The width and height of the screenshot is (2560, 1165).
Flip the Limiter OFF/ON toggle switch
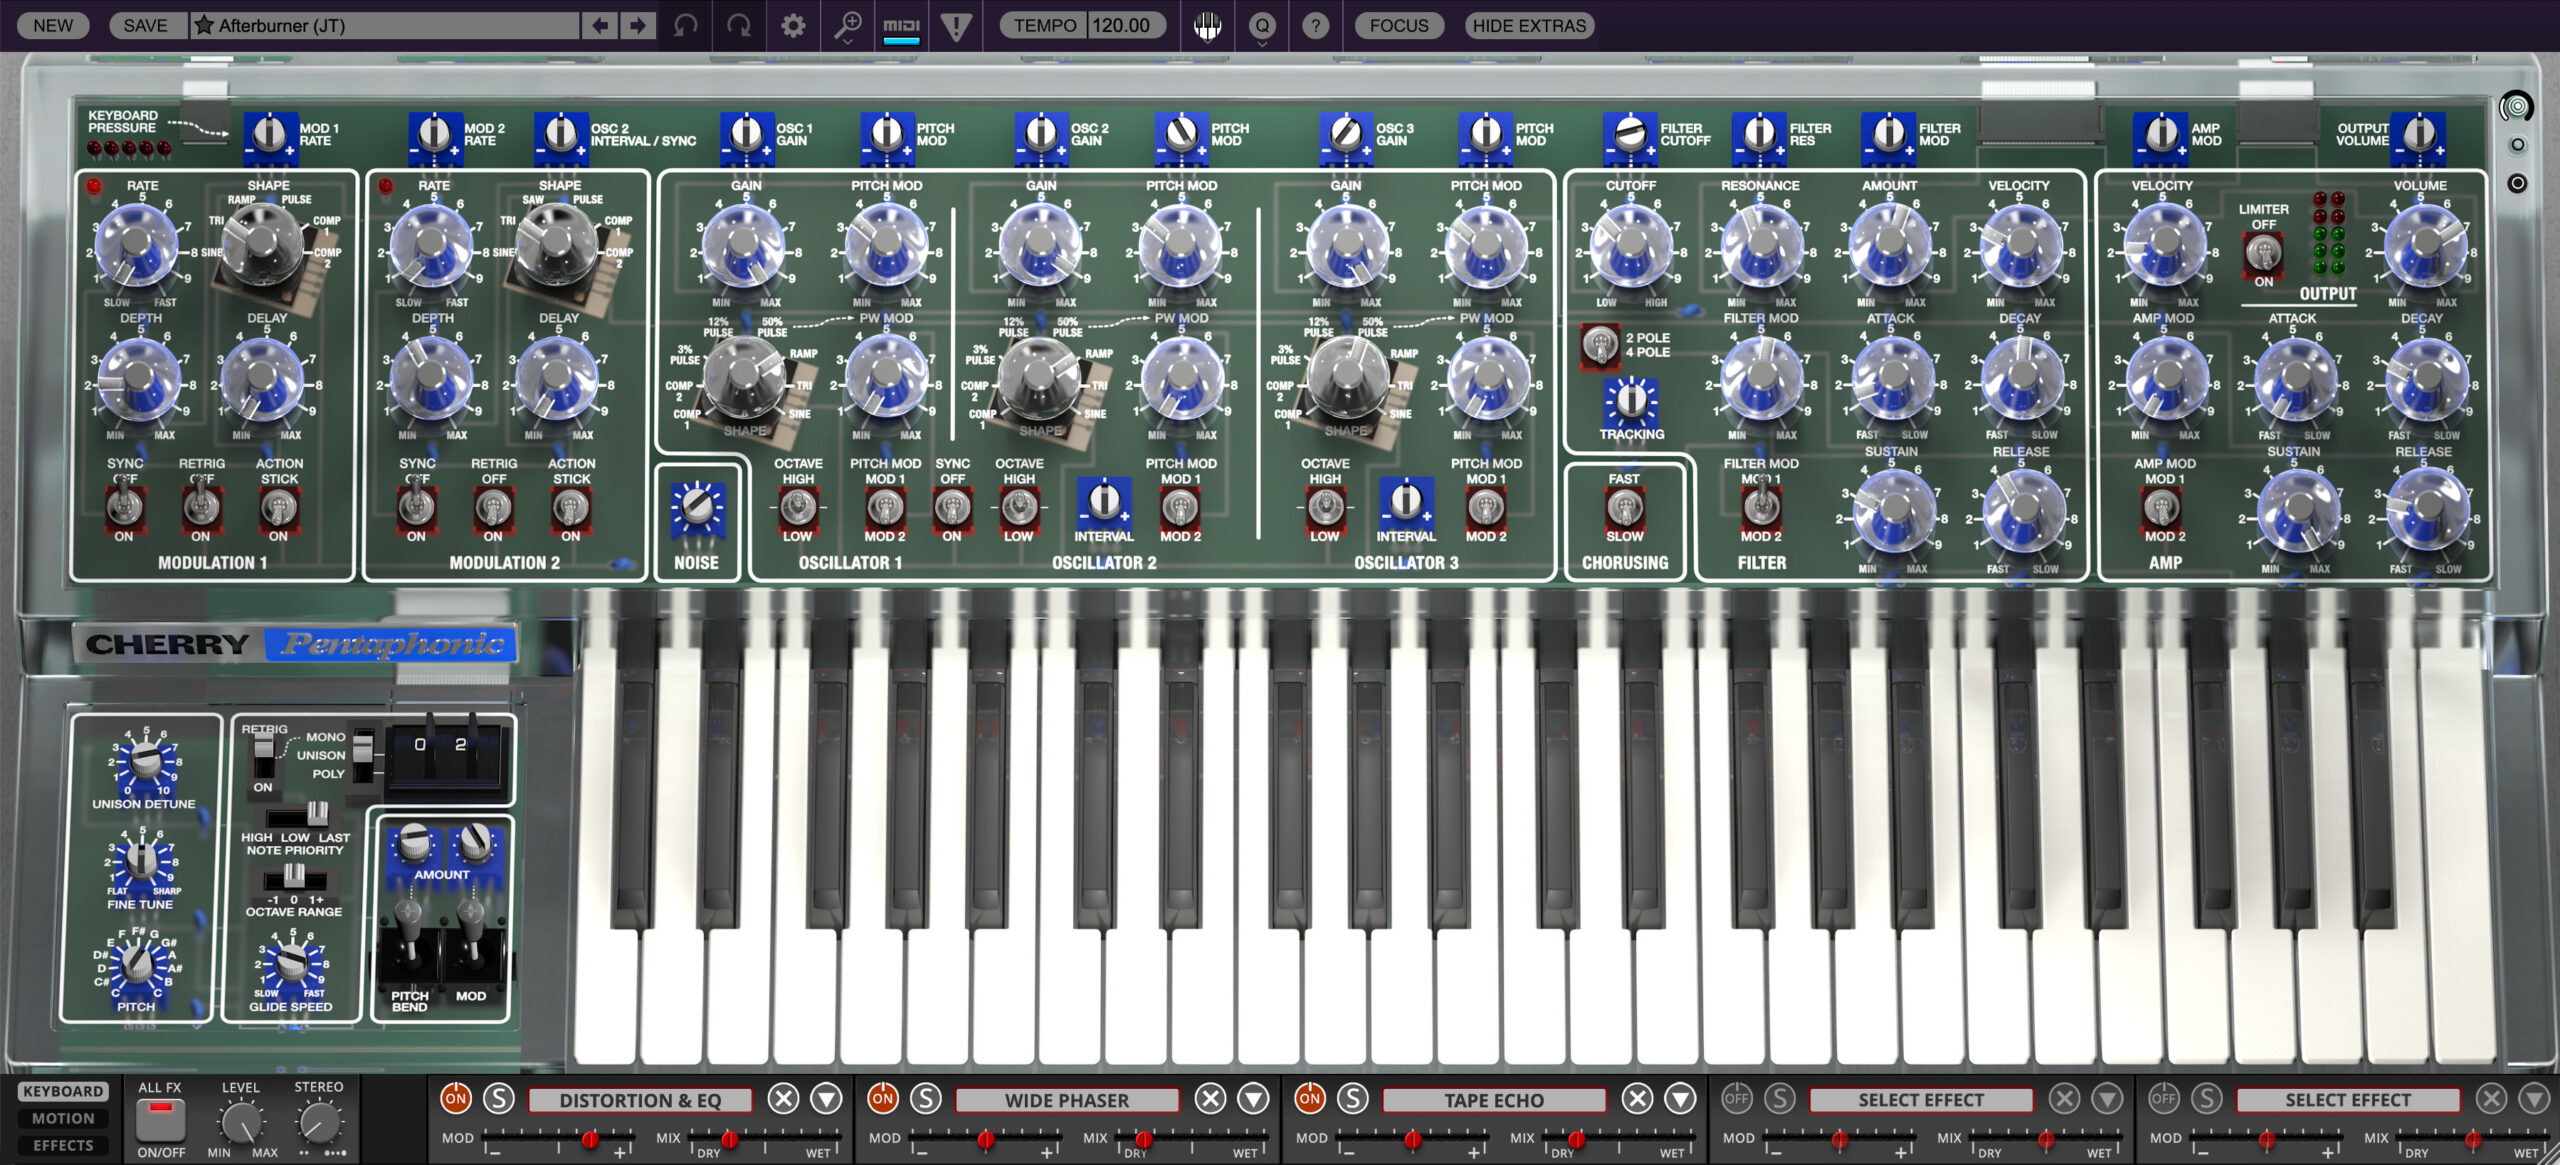(x=2263, y=253)
